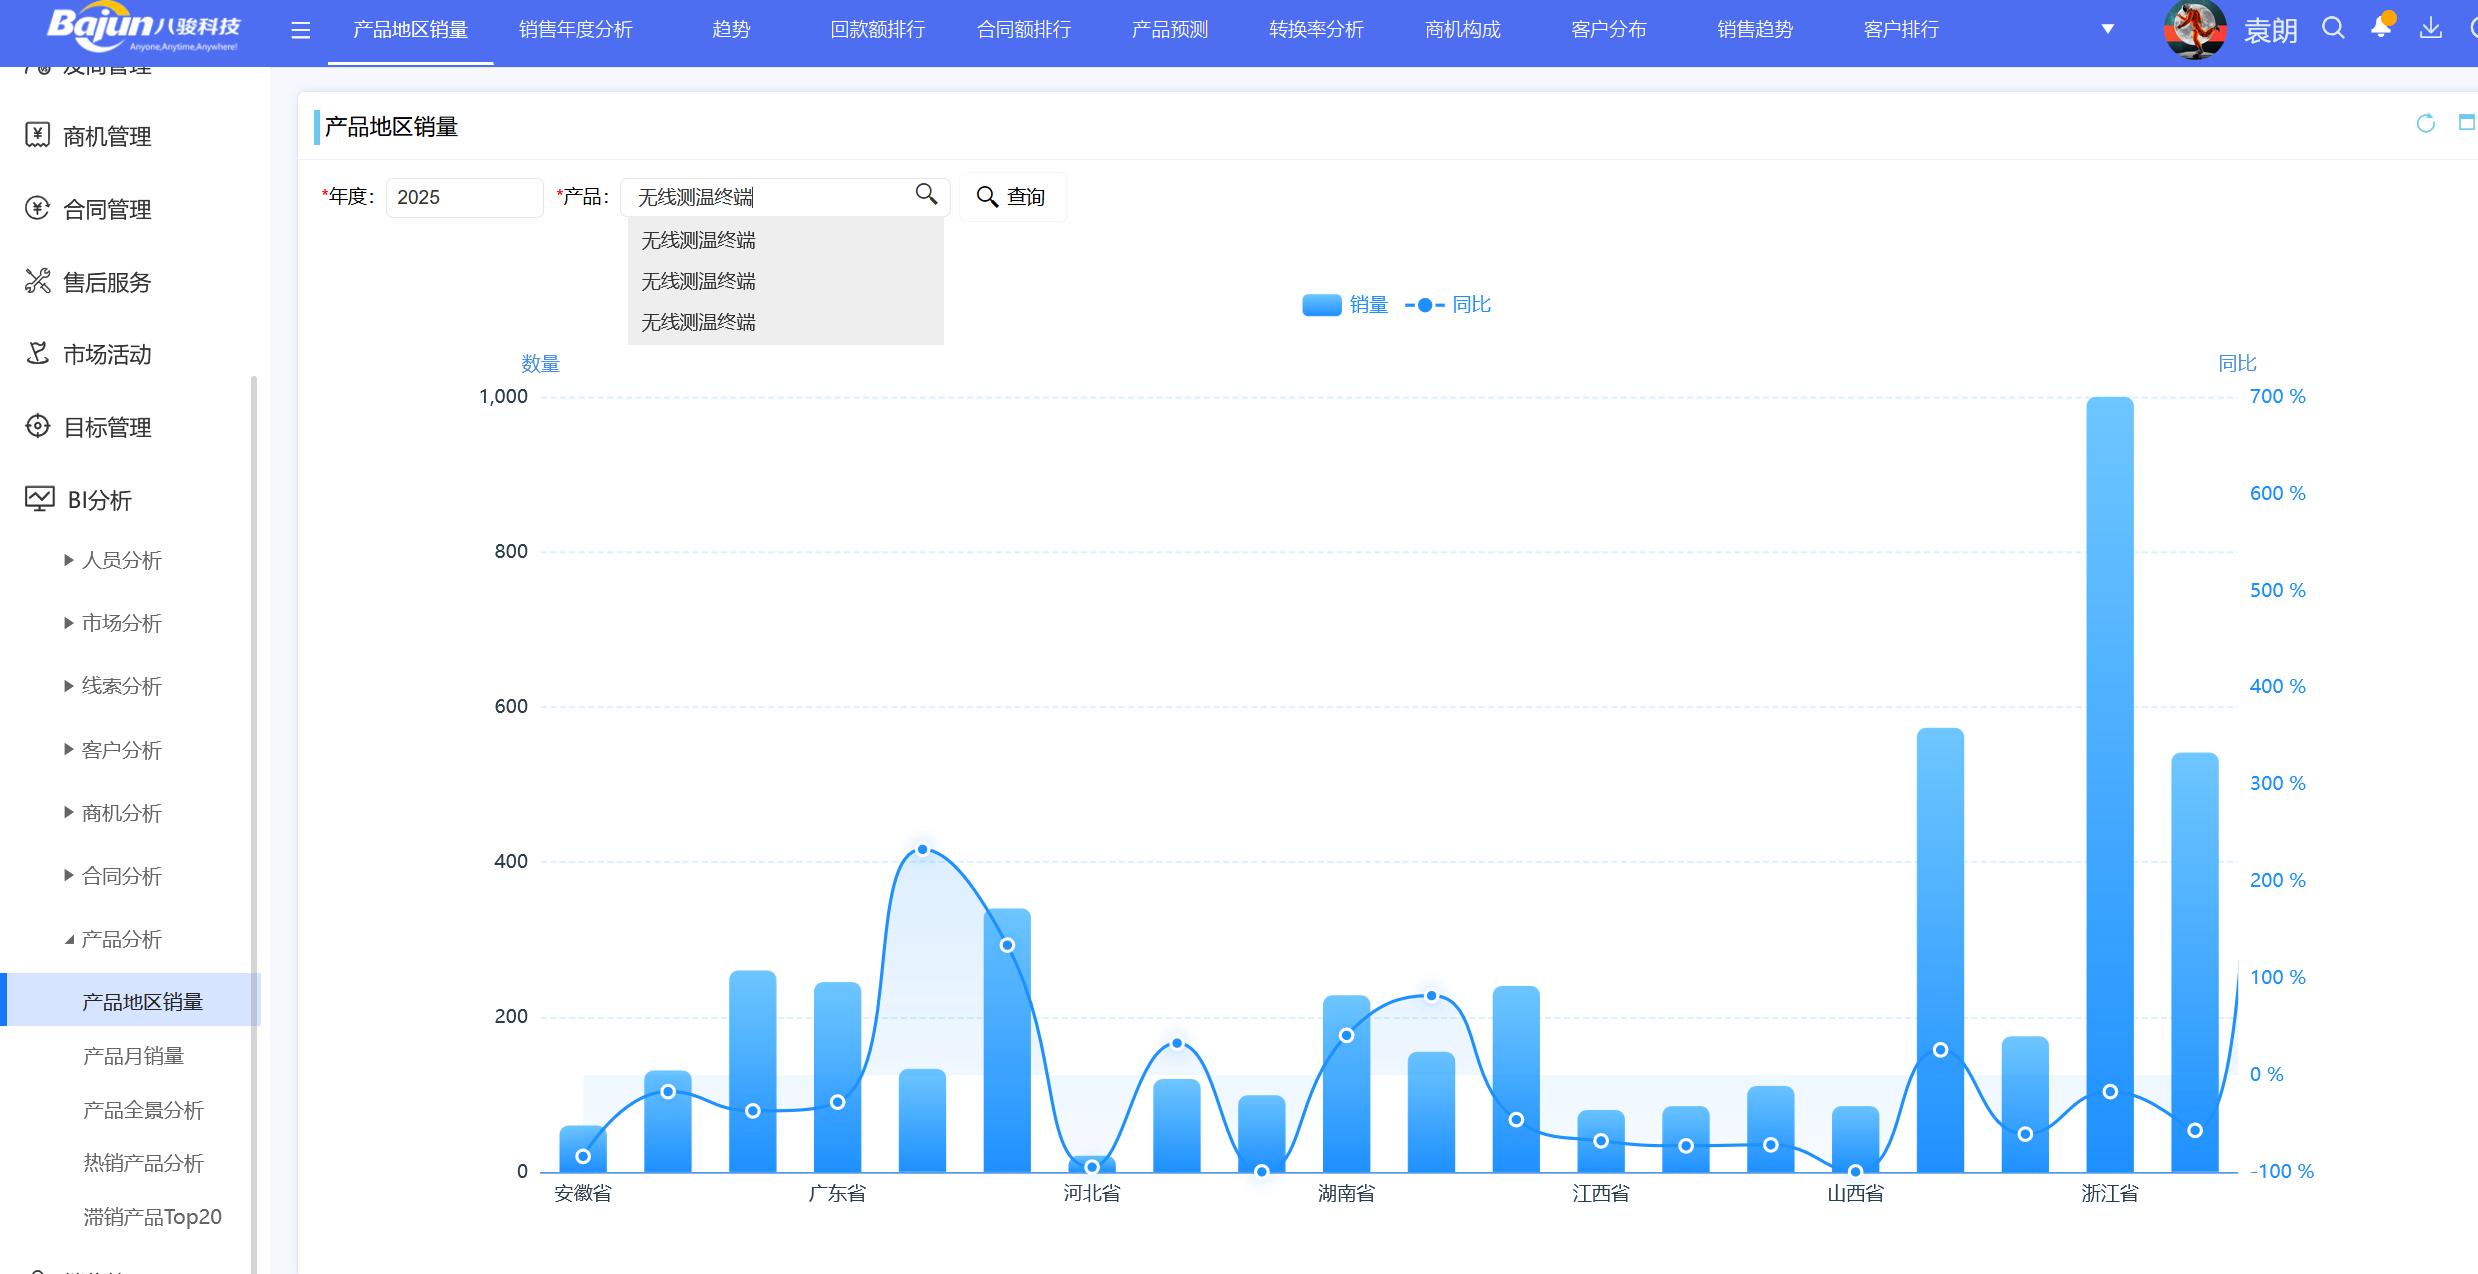Click the 查询 button

coord(1012,197)
